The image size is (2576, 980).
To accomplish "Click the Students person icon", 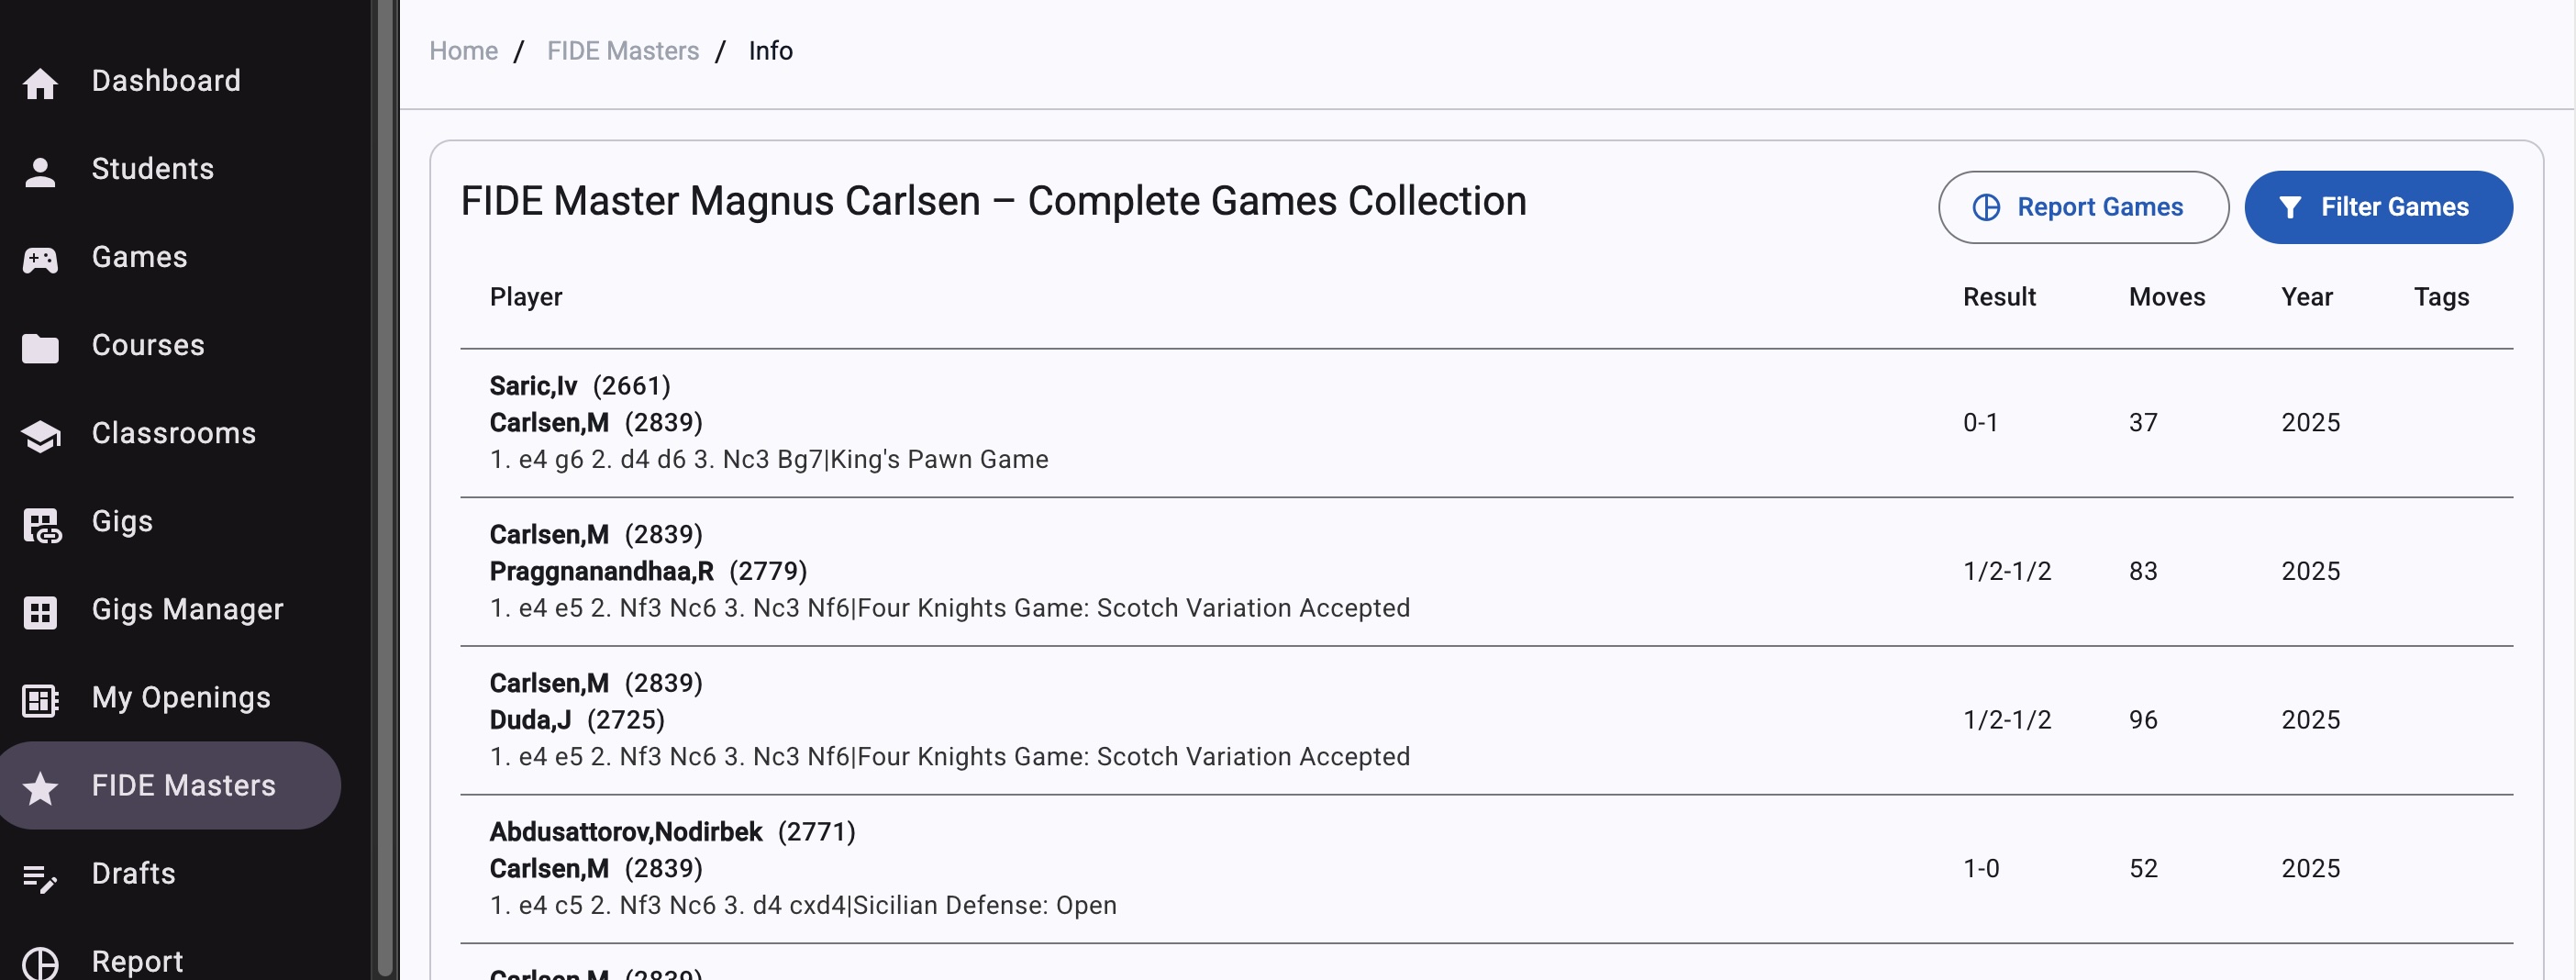I will pos(40,171).
